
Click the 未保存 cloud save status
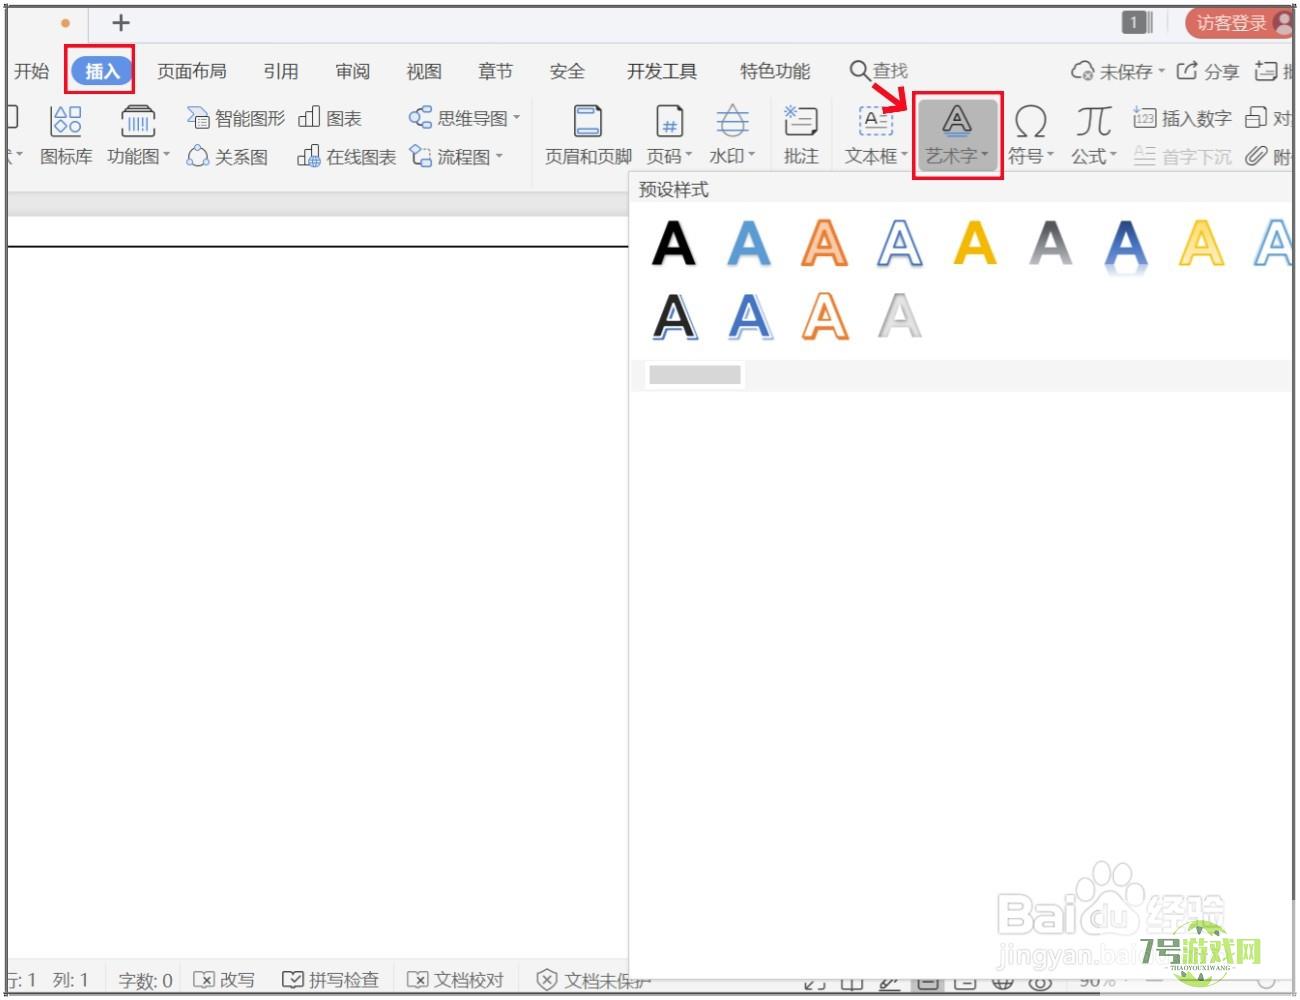1118,71
